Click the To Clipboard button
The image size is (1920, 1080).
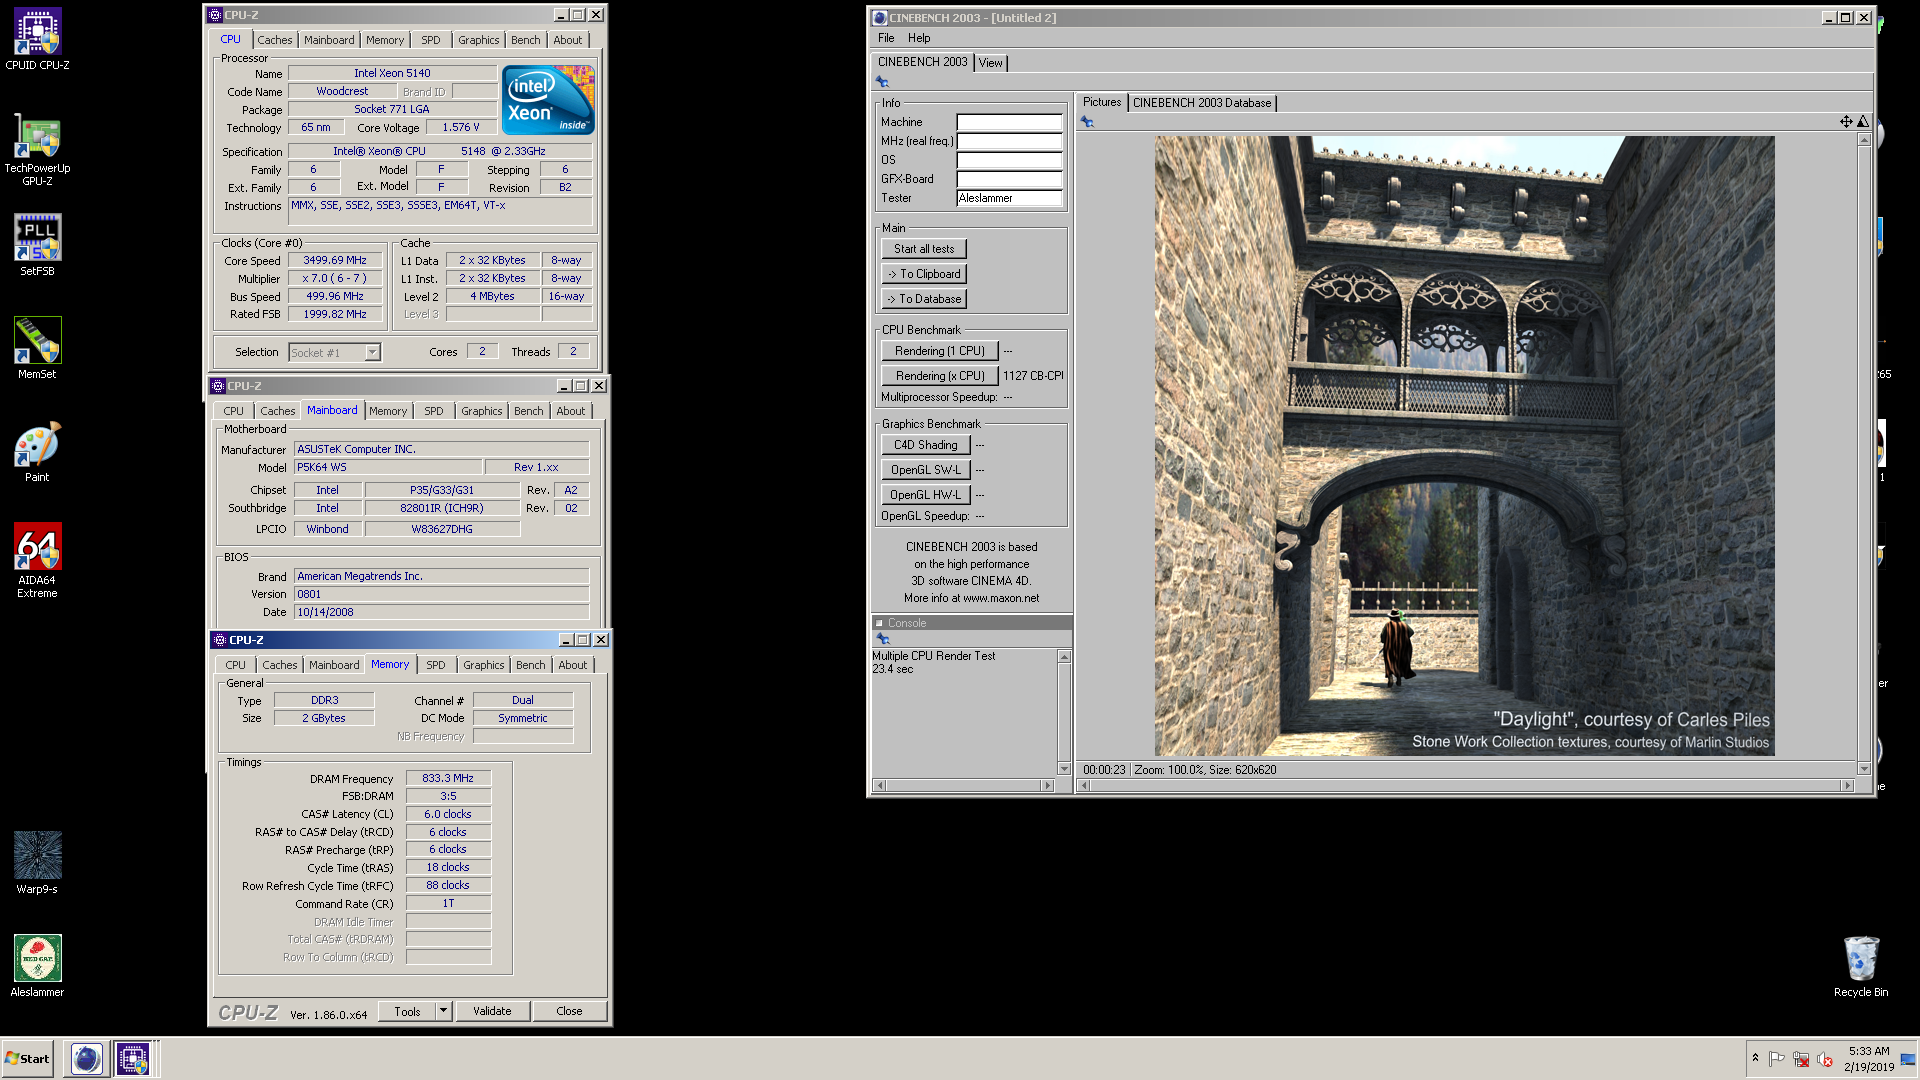click(924, 274)
